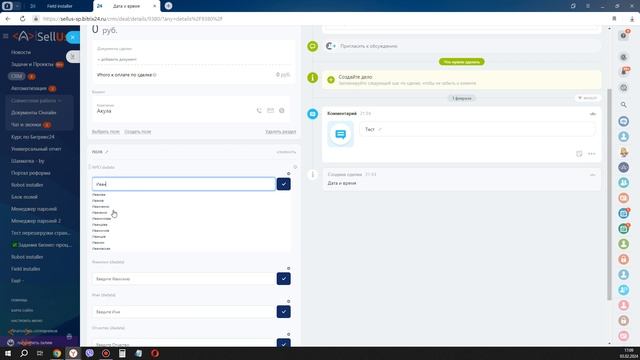
Task: Click the browser back arrow
Action: click(8, 19)
